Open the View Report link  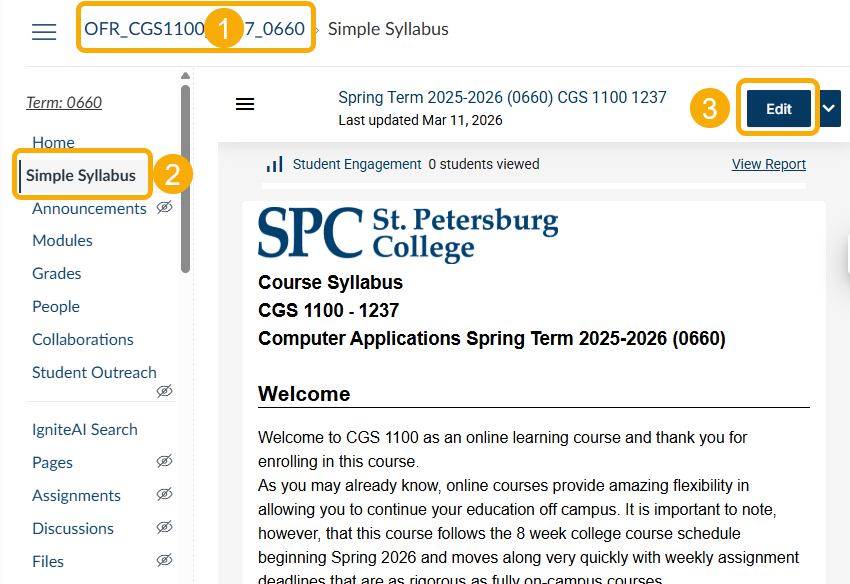[x=768, y=164]
